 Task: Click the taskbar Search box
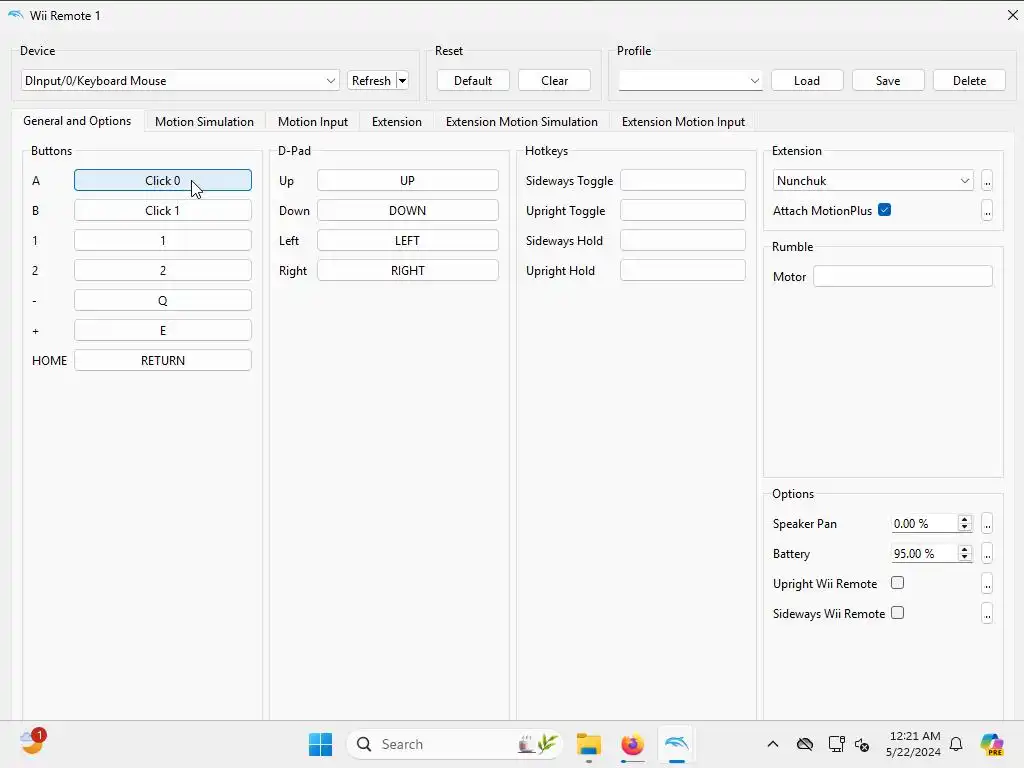point(455,744)
